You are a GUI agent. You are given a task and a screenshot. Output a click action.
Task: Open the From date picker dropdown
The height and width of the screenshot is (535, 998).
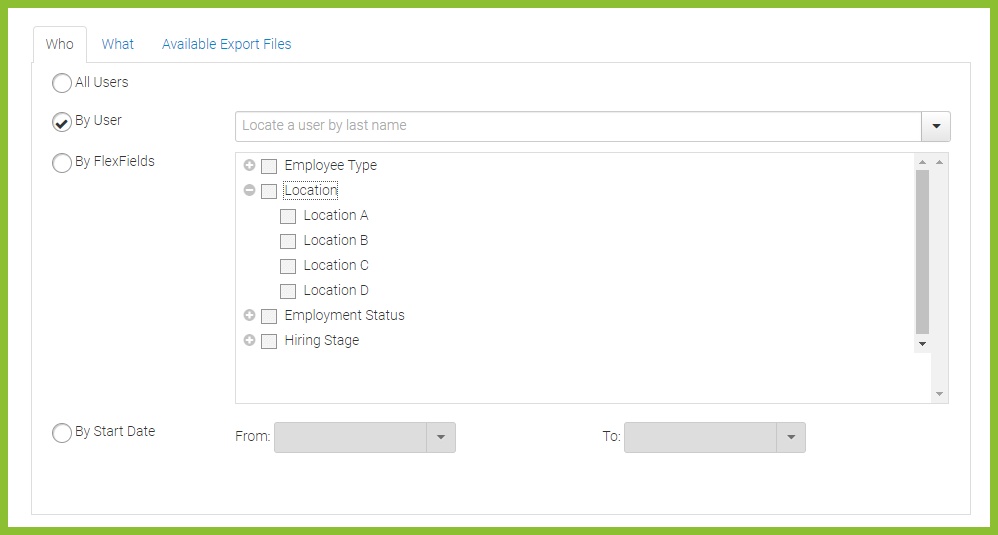[441, 438]
